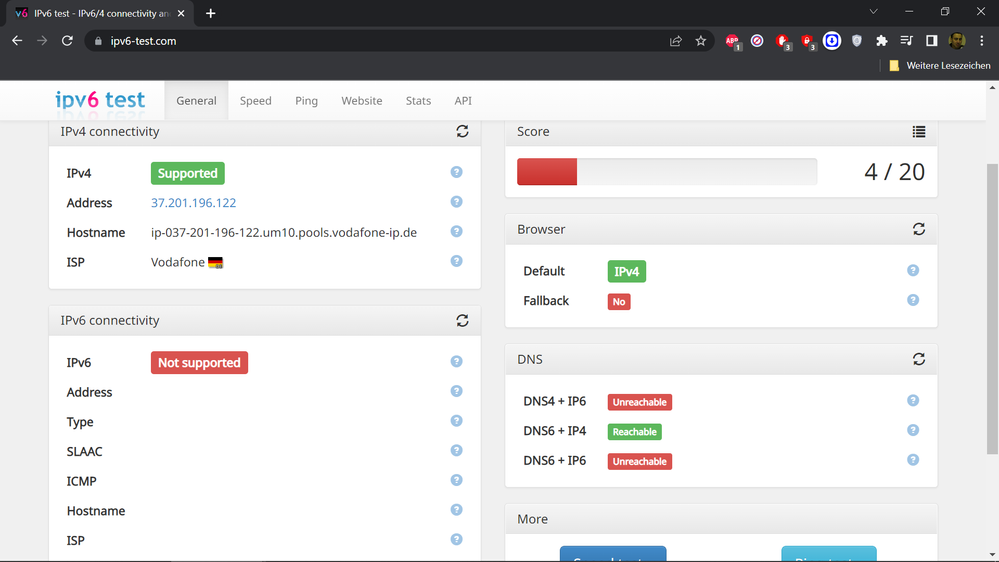The image size is (999, 562).
Task: Click the DNS4 + IP6 Unreachable badge
Action: (x=640, y=402)
